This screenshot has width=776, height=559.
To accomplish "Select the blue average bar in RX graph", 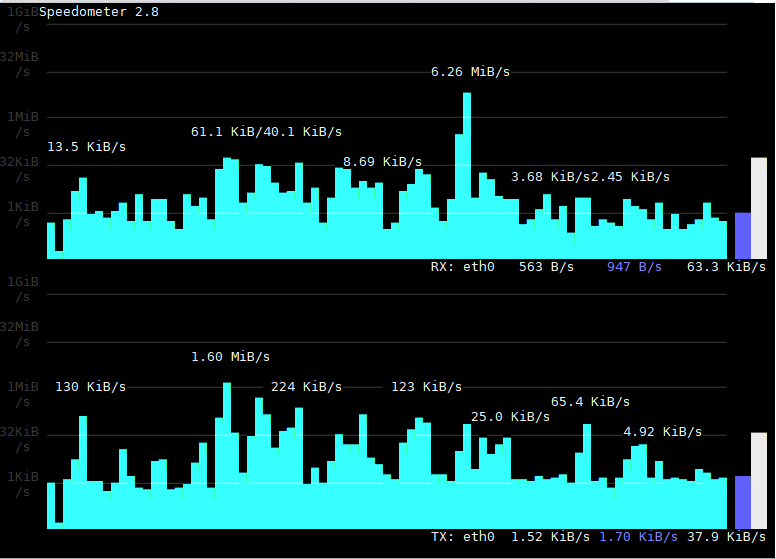I will [x=742, y=235].
